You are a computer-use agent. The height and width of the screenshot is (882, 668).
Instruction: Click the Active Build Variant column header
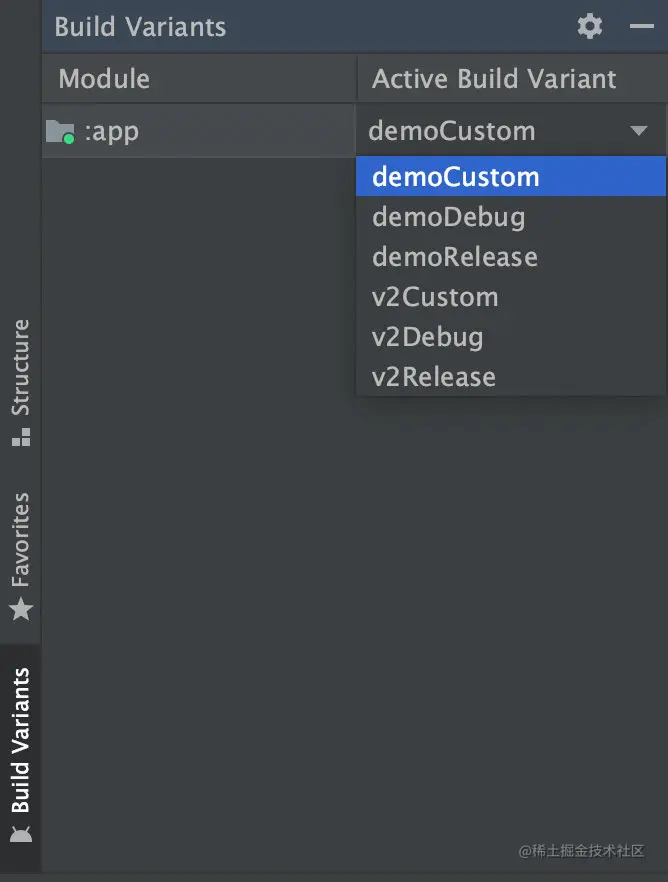click(x=494, y=79)
